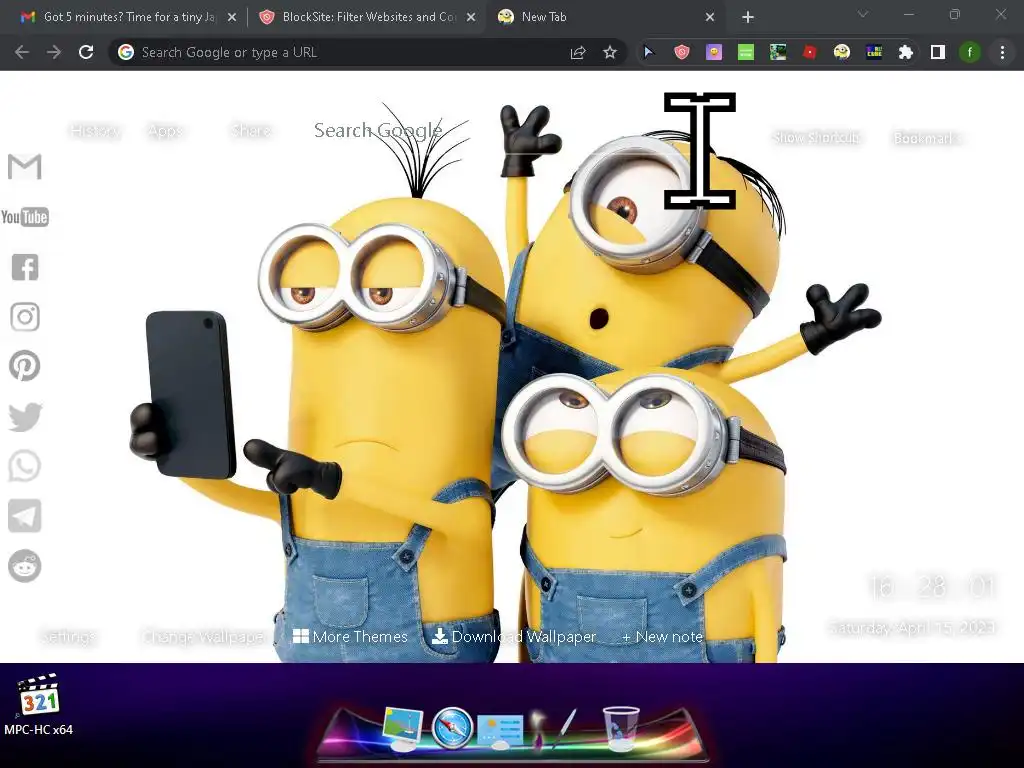This screenshot has height=768, width=1024.
Task: Open the Twitter bird icon
Action: pos(25,417)
